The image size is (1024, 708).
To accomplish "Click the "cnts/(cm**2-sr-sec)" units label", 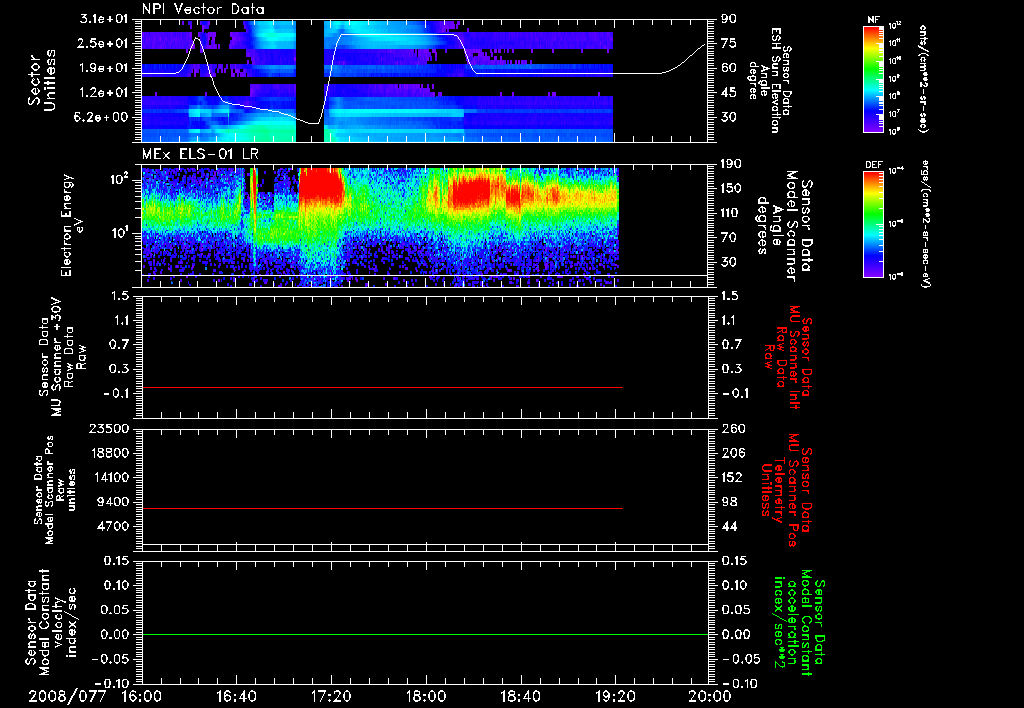I will click(923, 79).
